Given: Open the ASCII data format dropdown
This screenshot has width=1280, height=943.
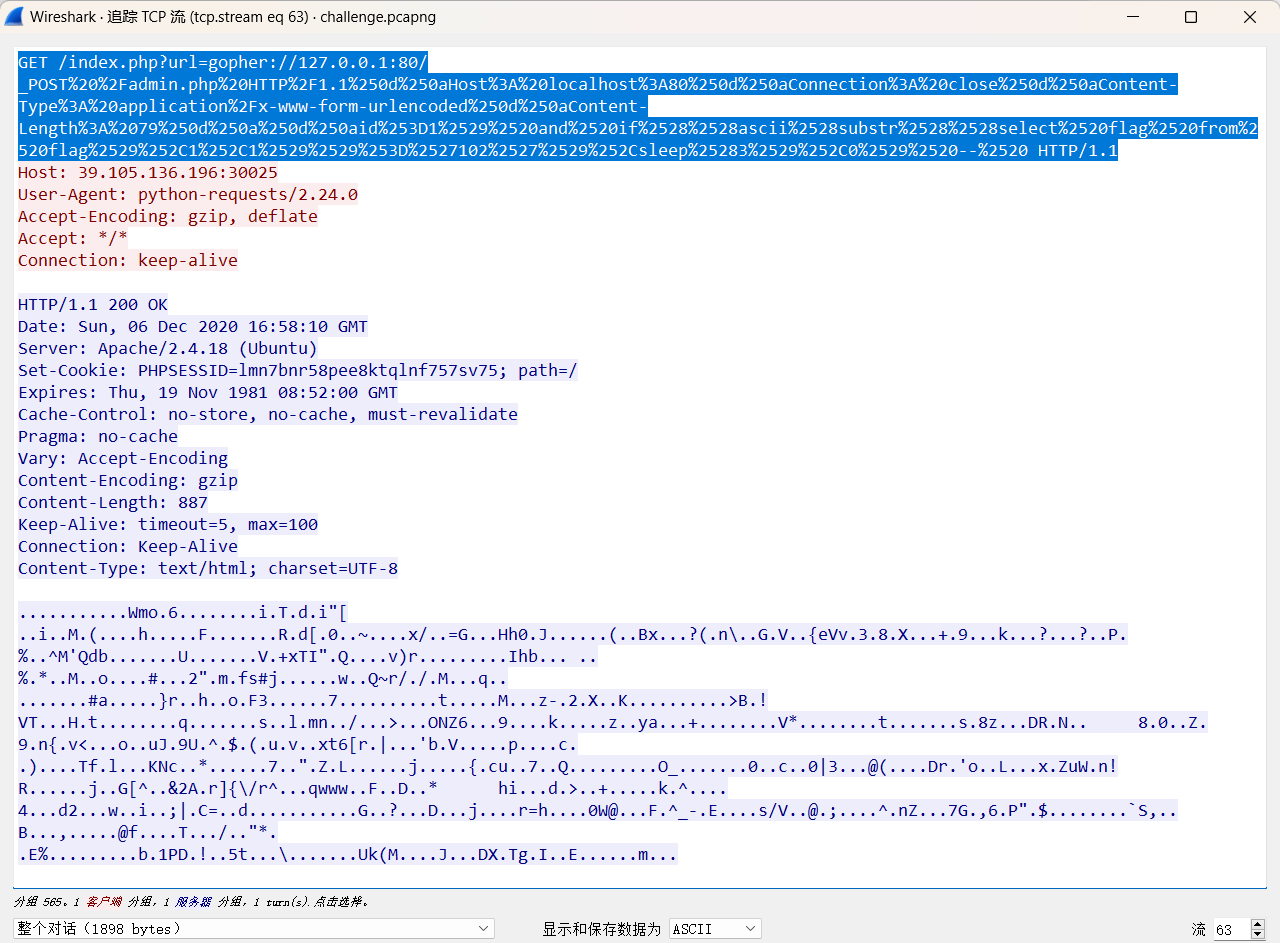Looking at the screenshot, I should [714, 929].
